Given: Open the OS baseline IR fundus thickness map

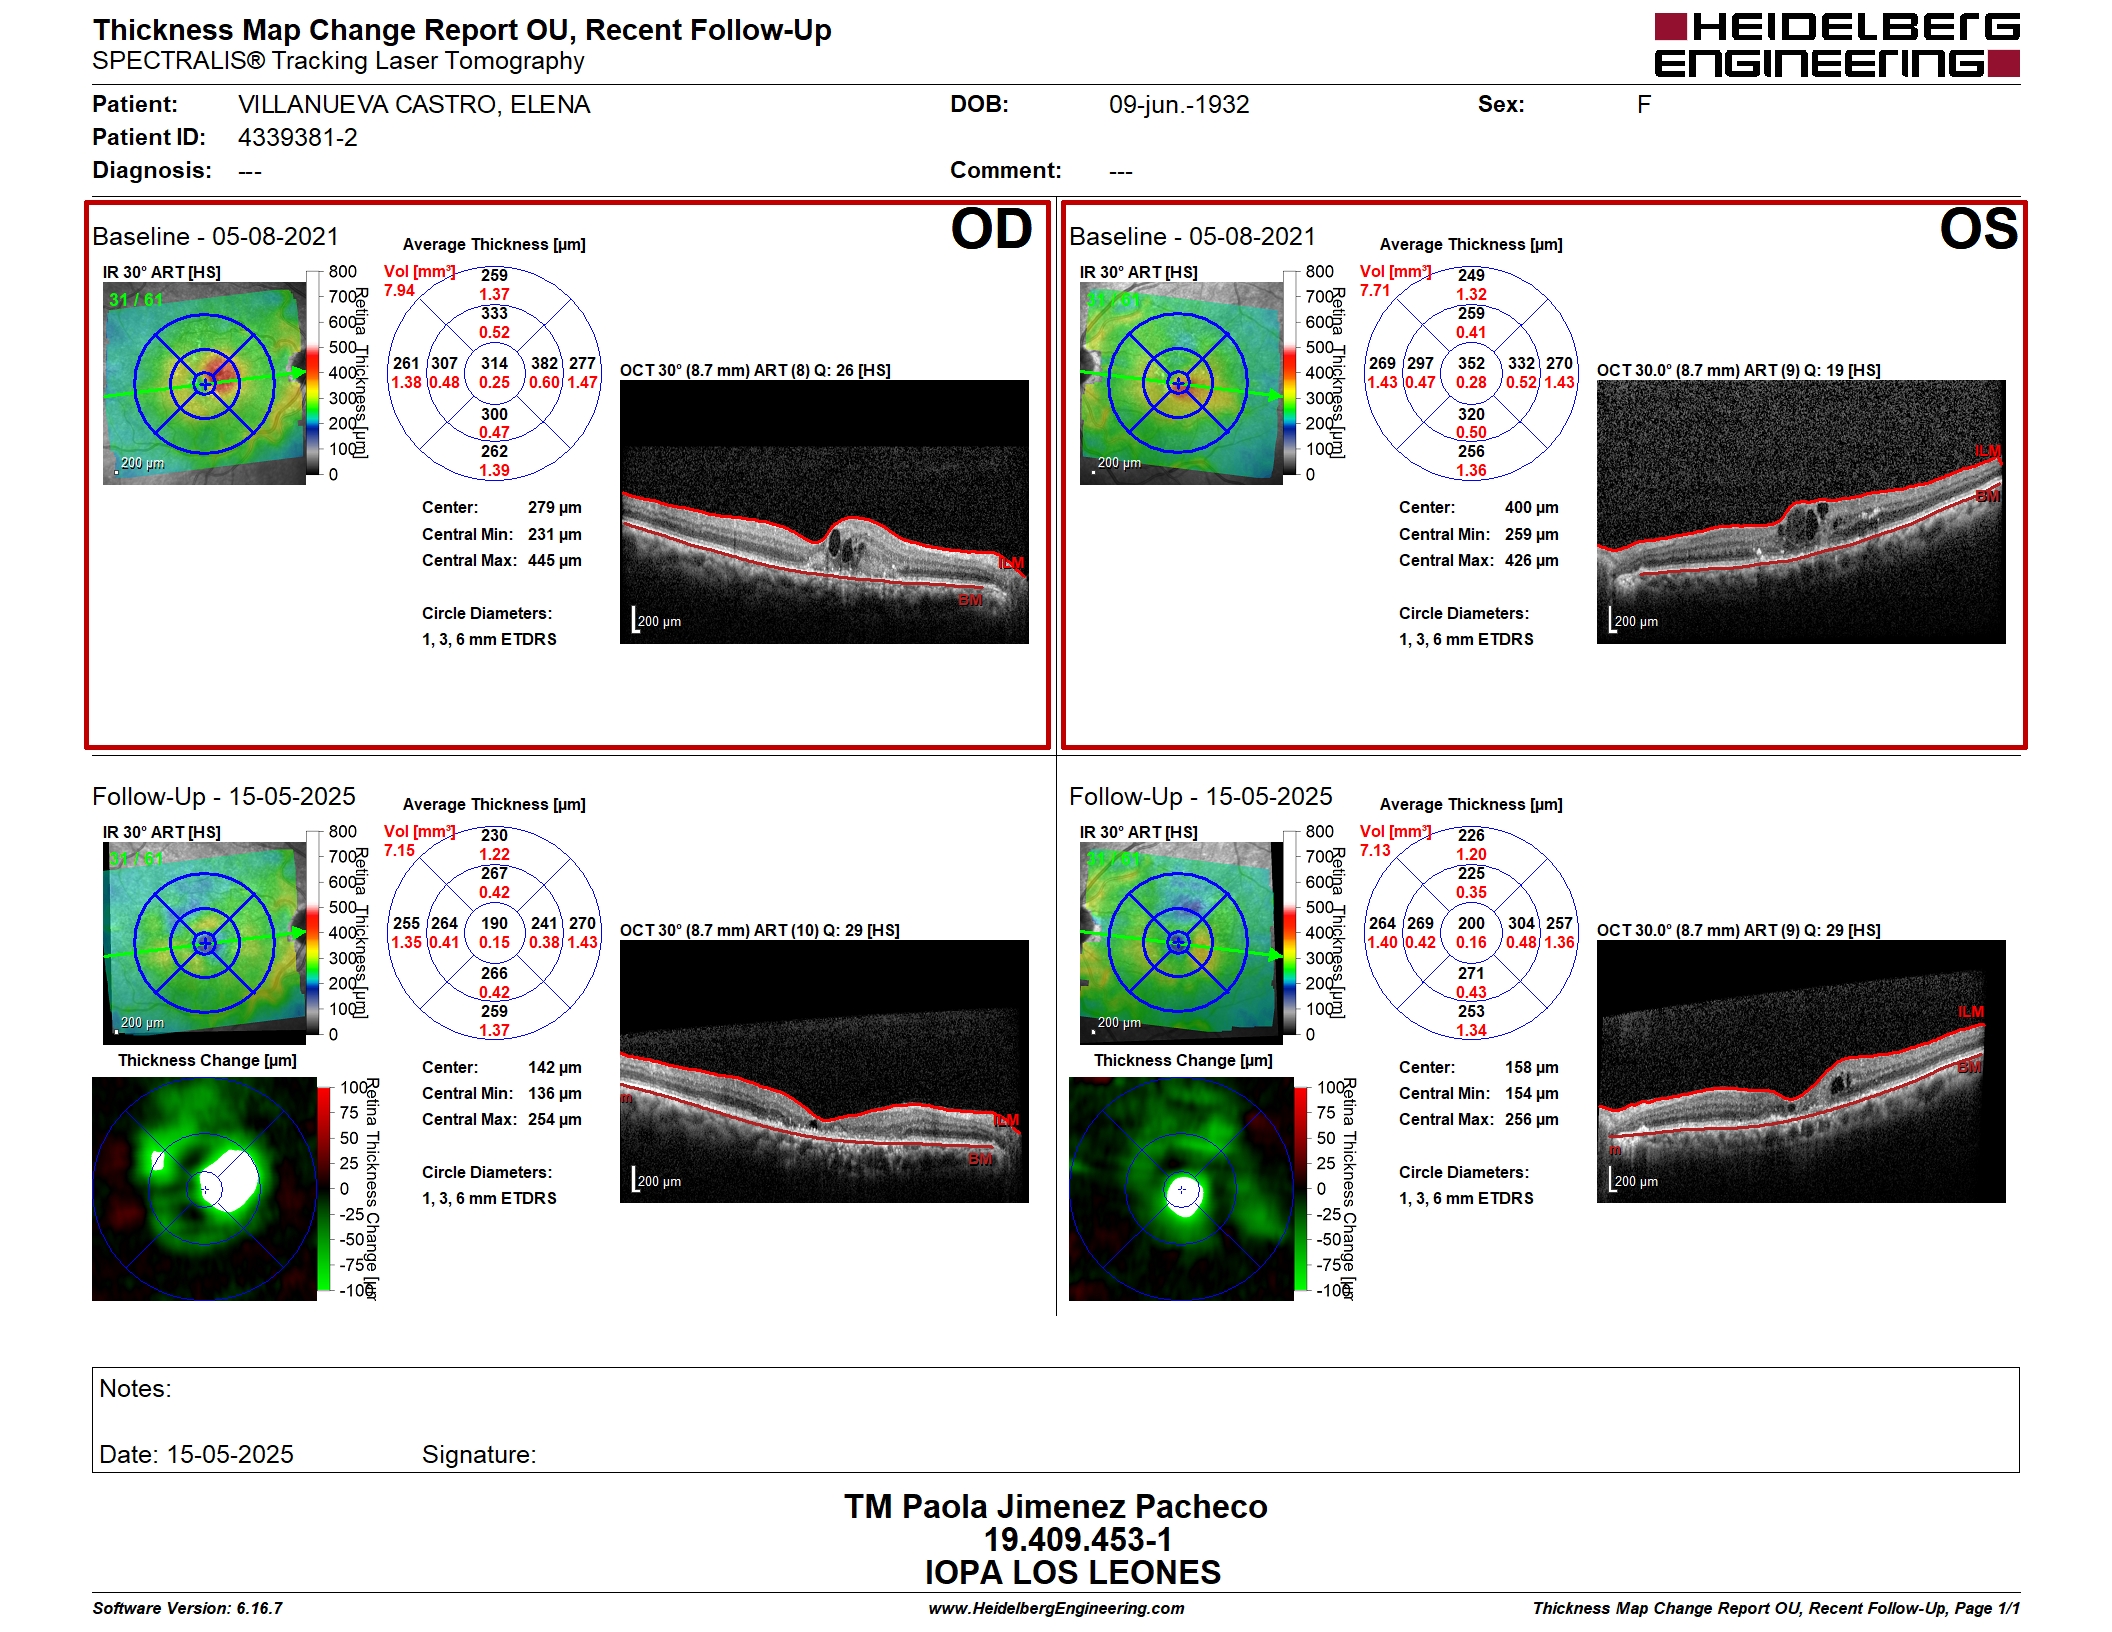Looking at the screenshot, I should point(1181,383).
